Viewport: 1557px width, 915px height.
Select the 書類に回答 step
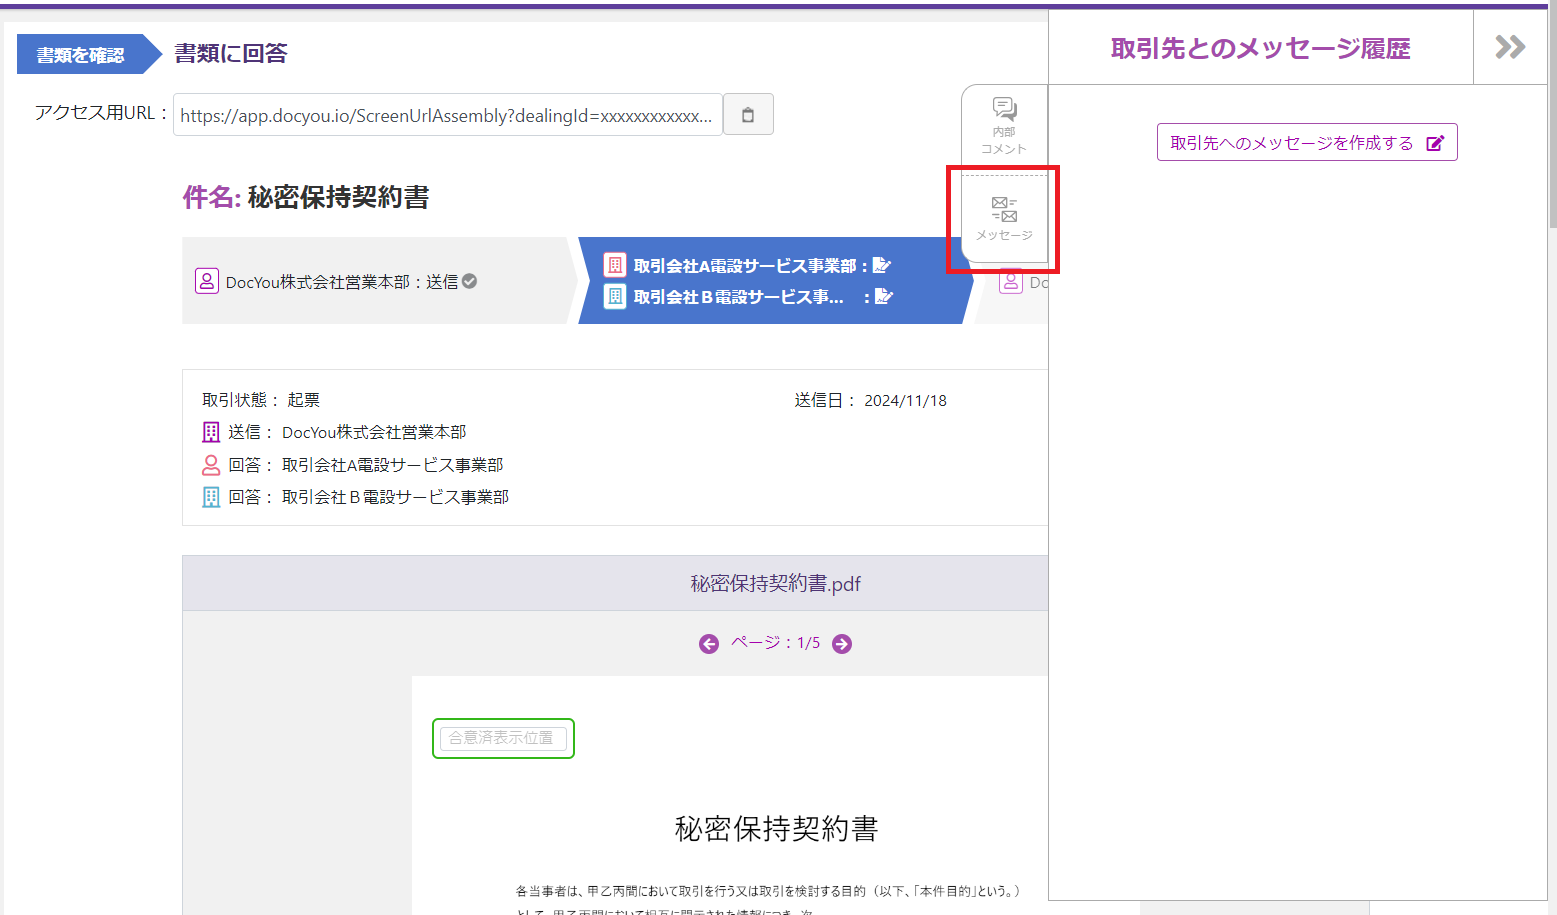pos(230,54)
